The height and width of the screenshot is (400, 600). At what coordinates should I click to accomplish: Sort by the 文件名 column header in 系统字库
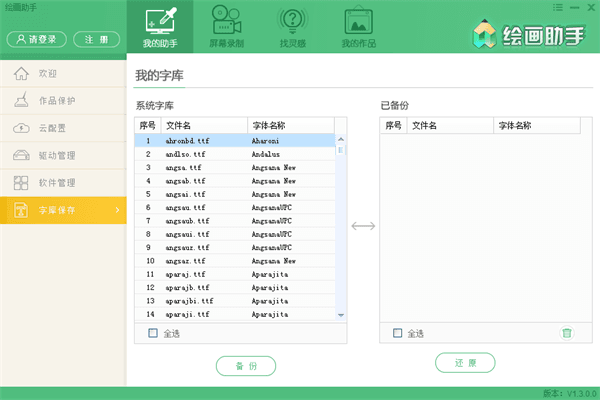click(203, 126)
